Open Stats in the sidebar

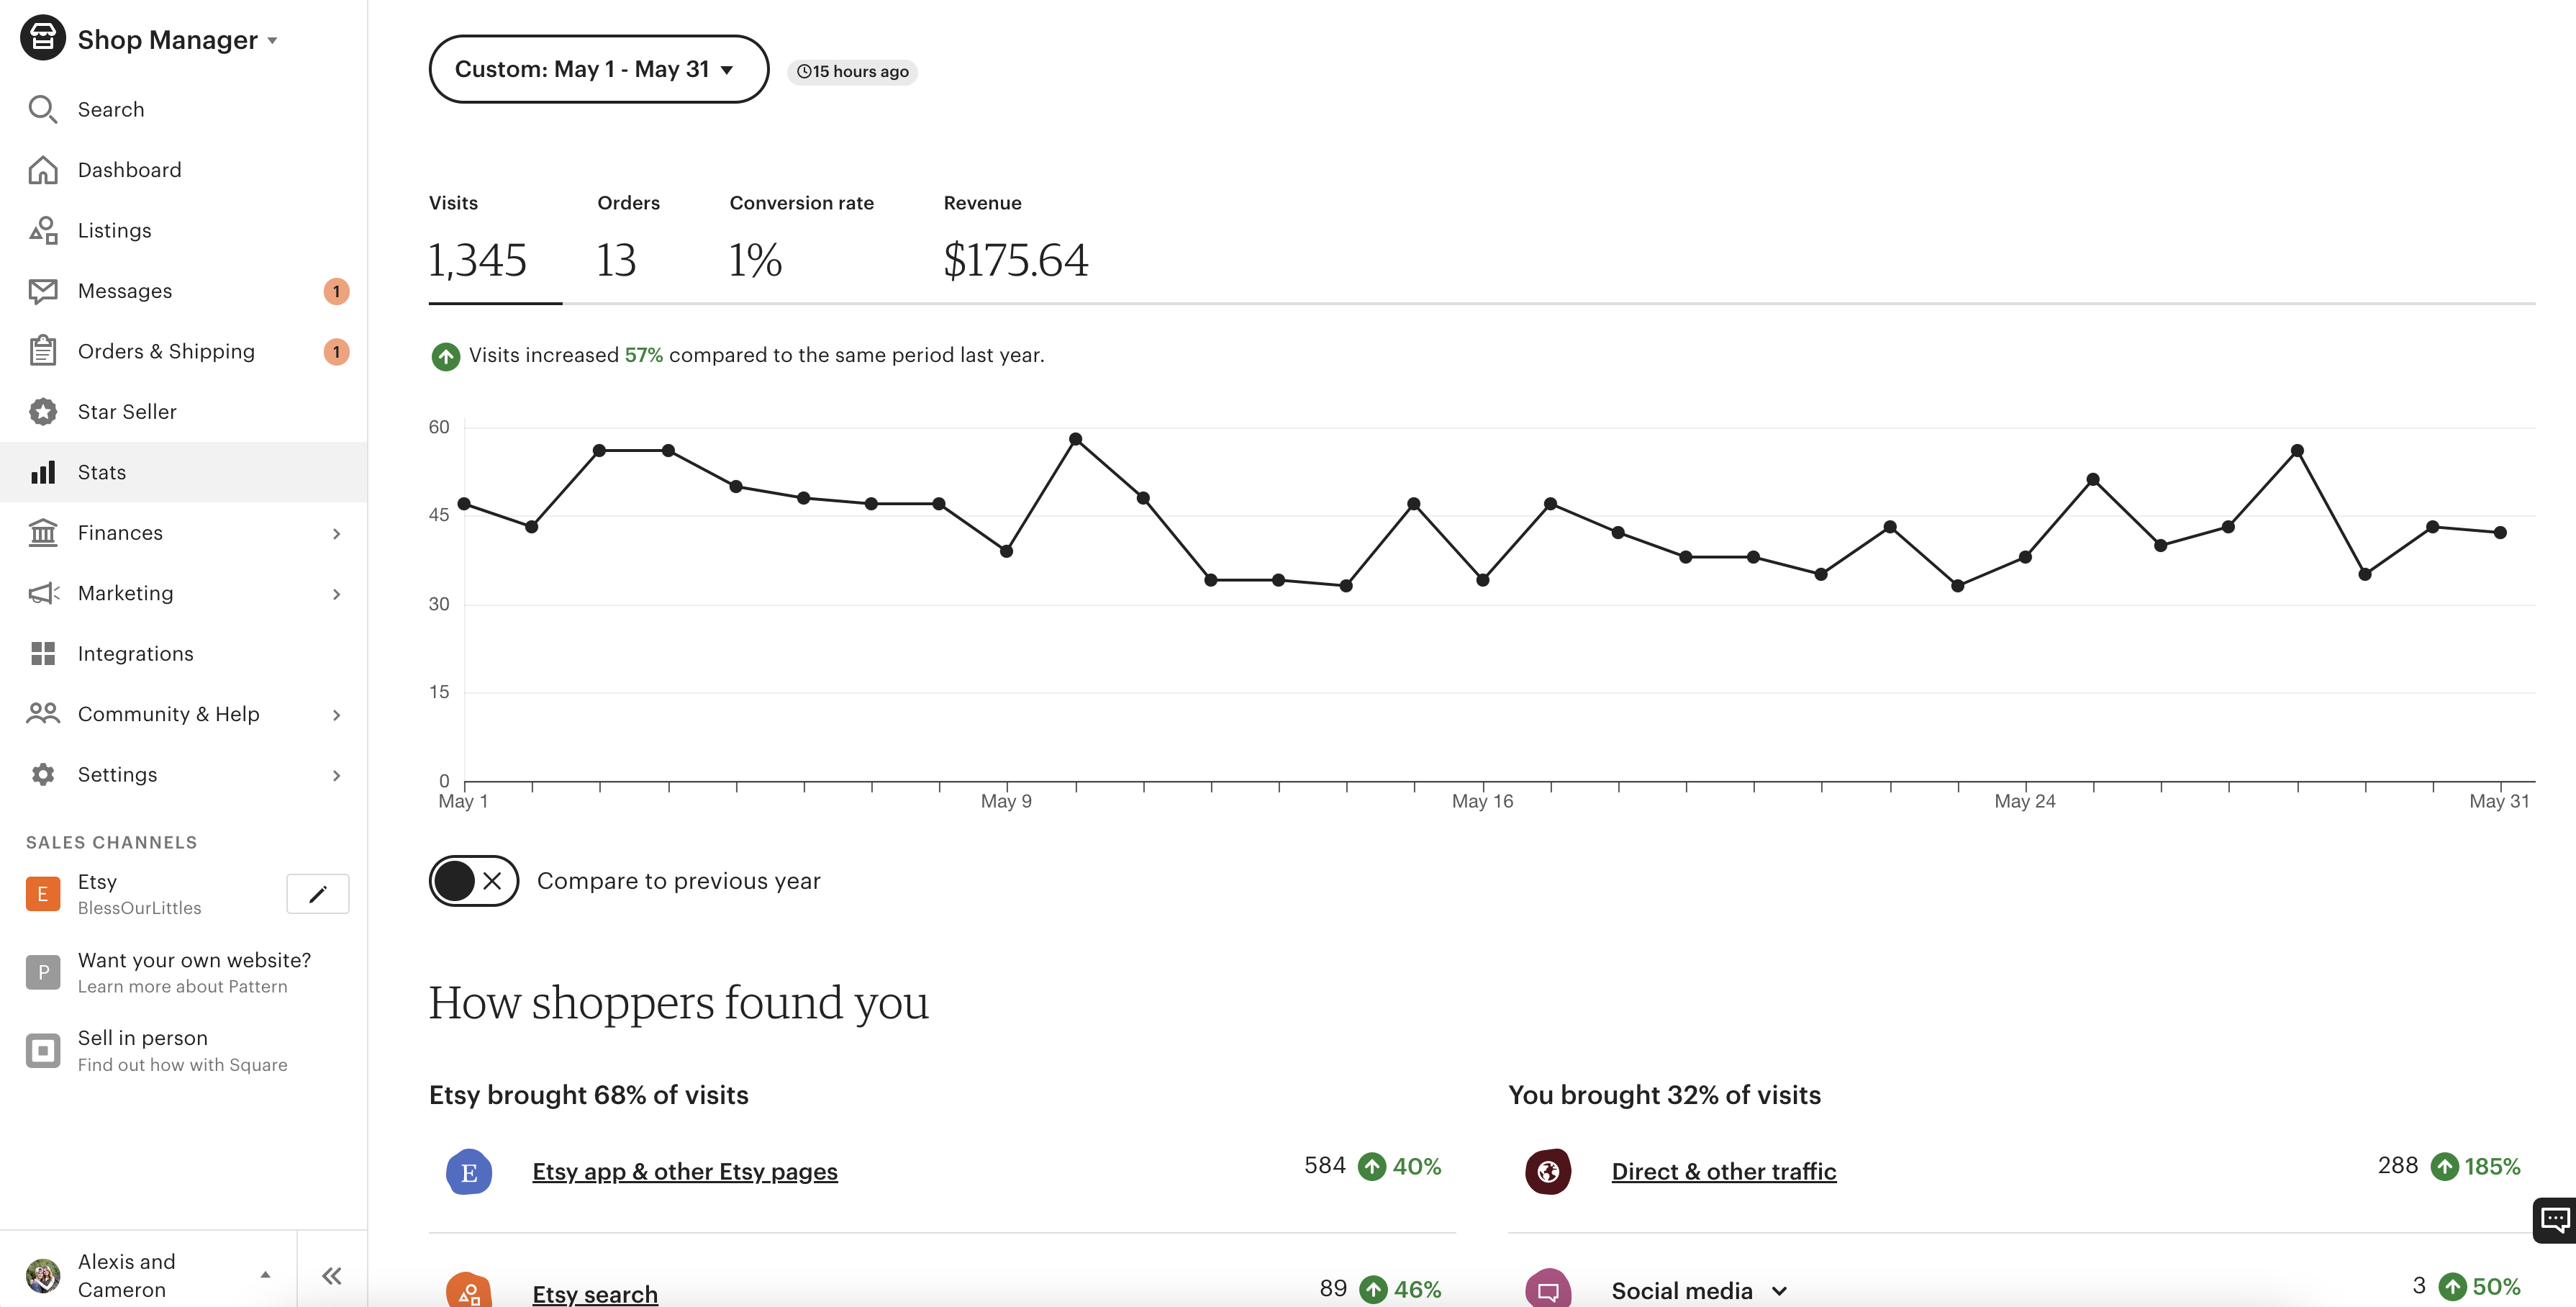click(183, 472)
